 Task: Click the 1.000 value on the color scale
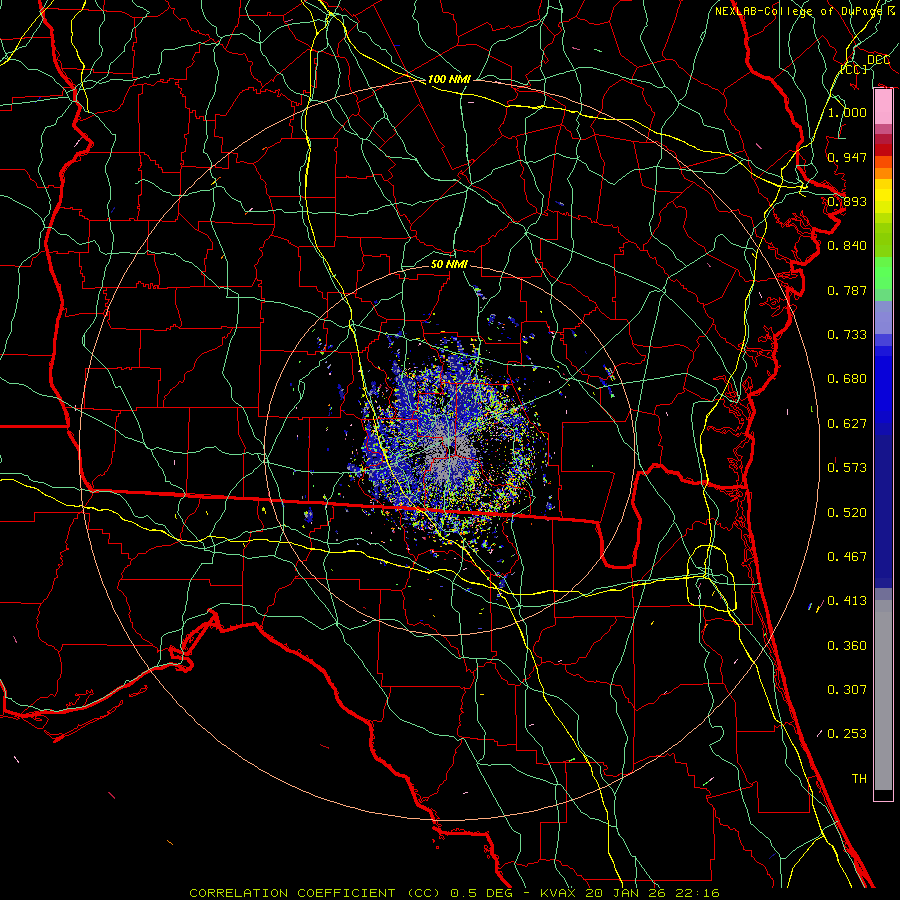point(847,112)
